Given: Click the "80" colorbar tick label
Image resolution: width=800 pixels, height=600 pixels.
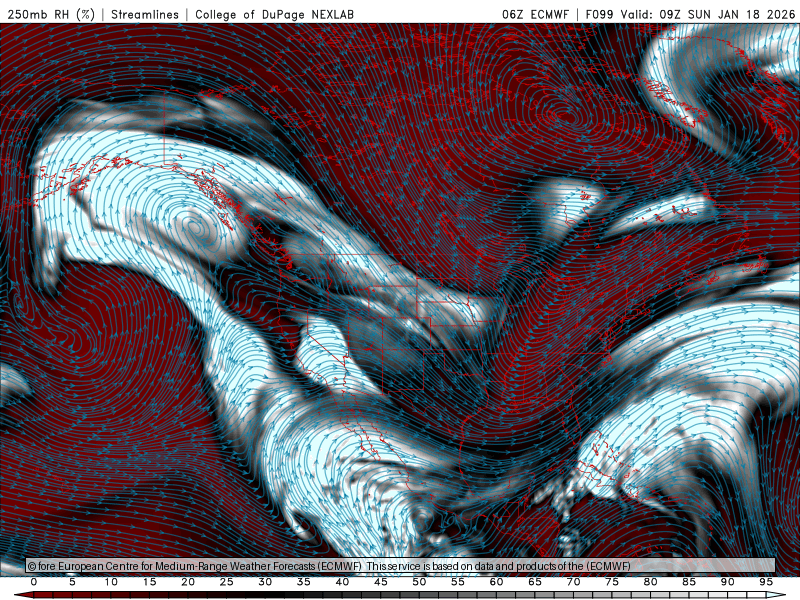Looking at the screenshot, I should pyautogui.click(x=650, y=582).
